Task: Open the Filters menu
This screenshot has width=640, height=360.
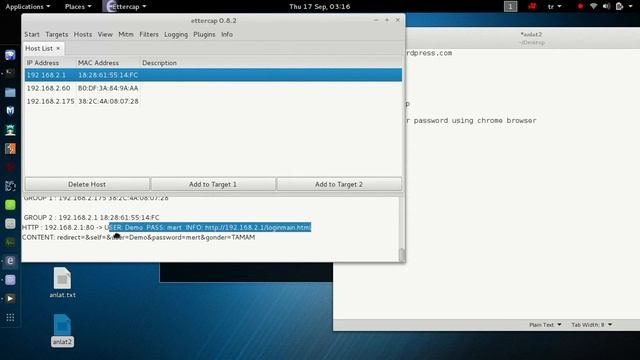Action: (x=149, y=34)
